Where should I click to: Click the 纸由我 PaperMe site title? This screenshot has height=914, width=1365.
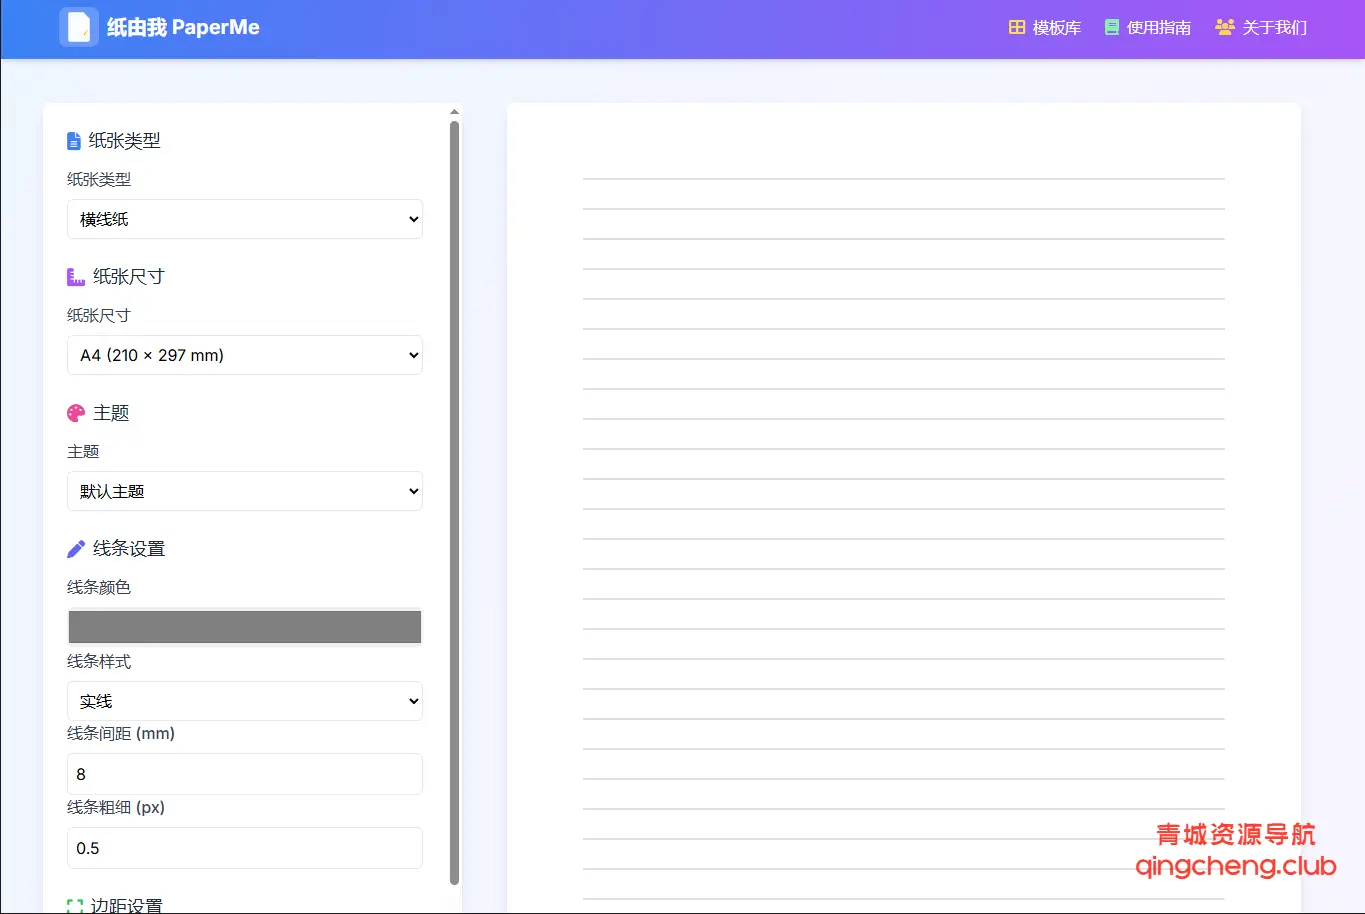(183, 28)
